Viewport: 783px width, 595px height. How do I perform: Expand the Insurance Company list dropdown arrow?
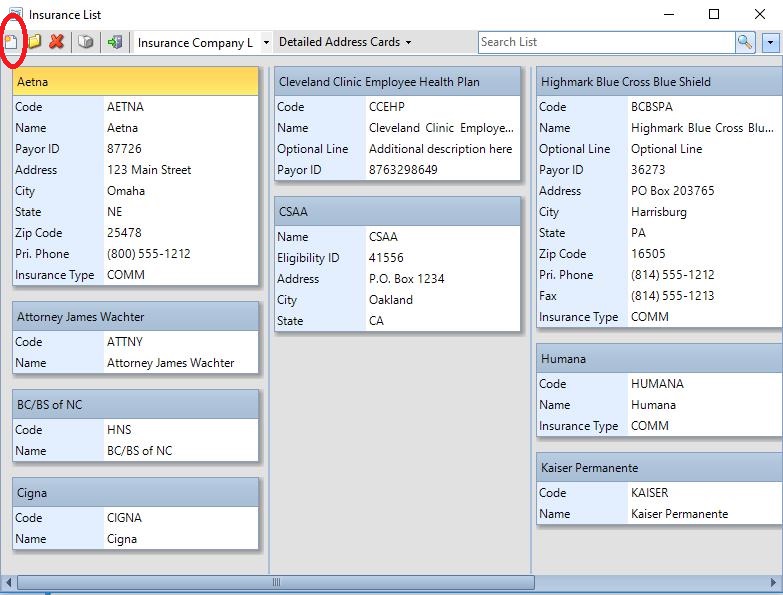pyautogui.click(x=266, y=42)
